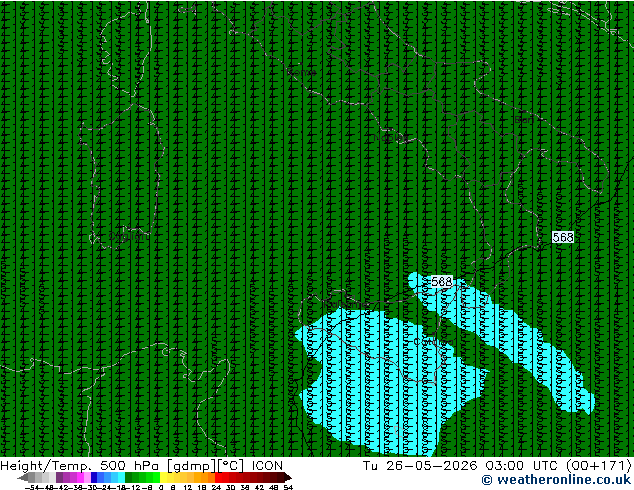The image size is (634, 490).
Task: Click the 568 contour label over the cyan area
Action: [x=442, y=281]
